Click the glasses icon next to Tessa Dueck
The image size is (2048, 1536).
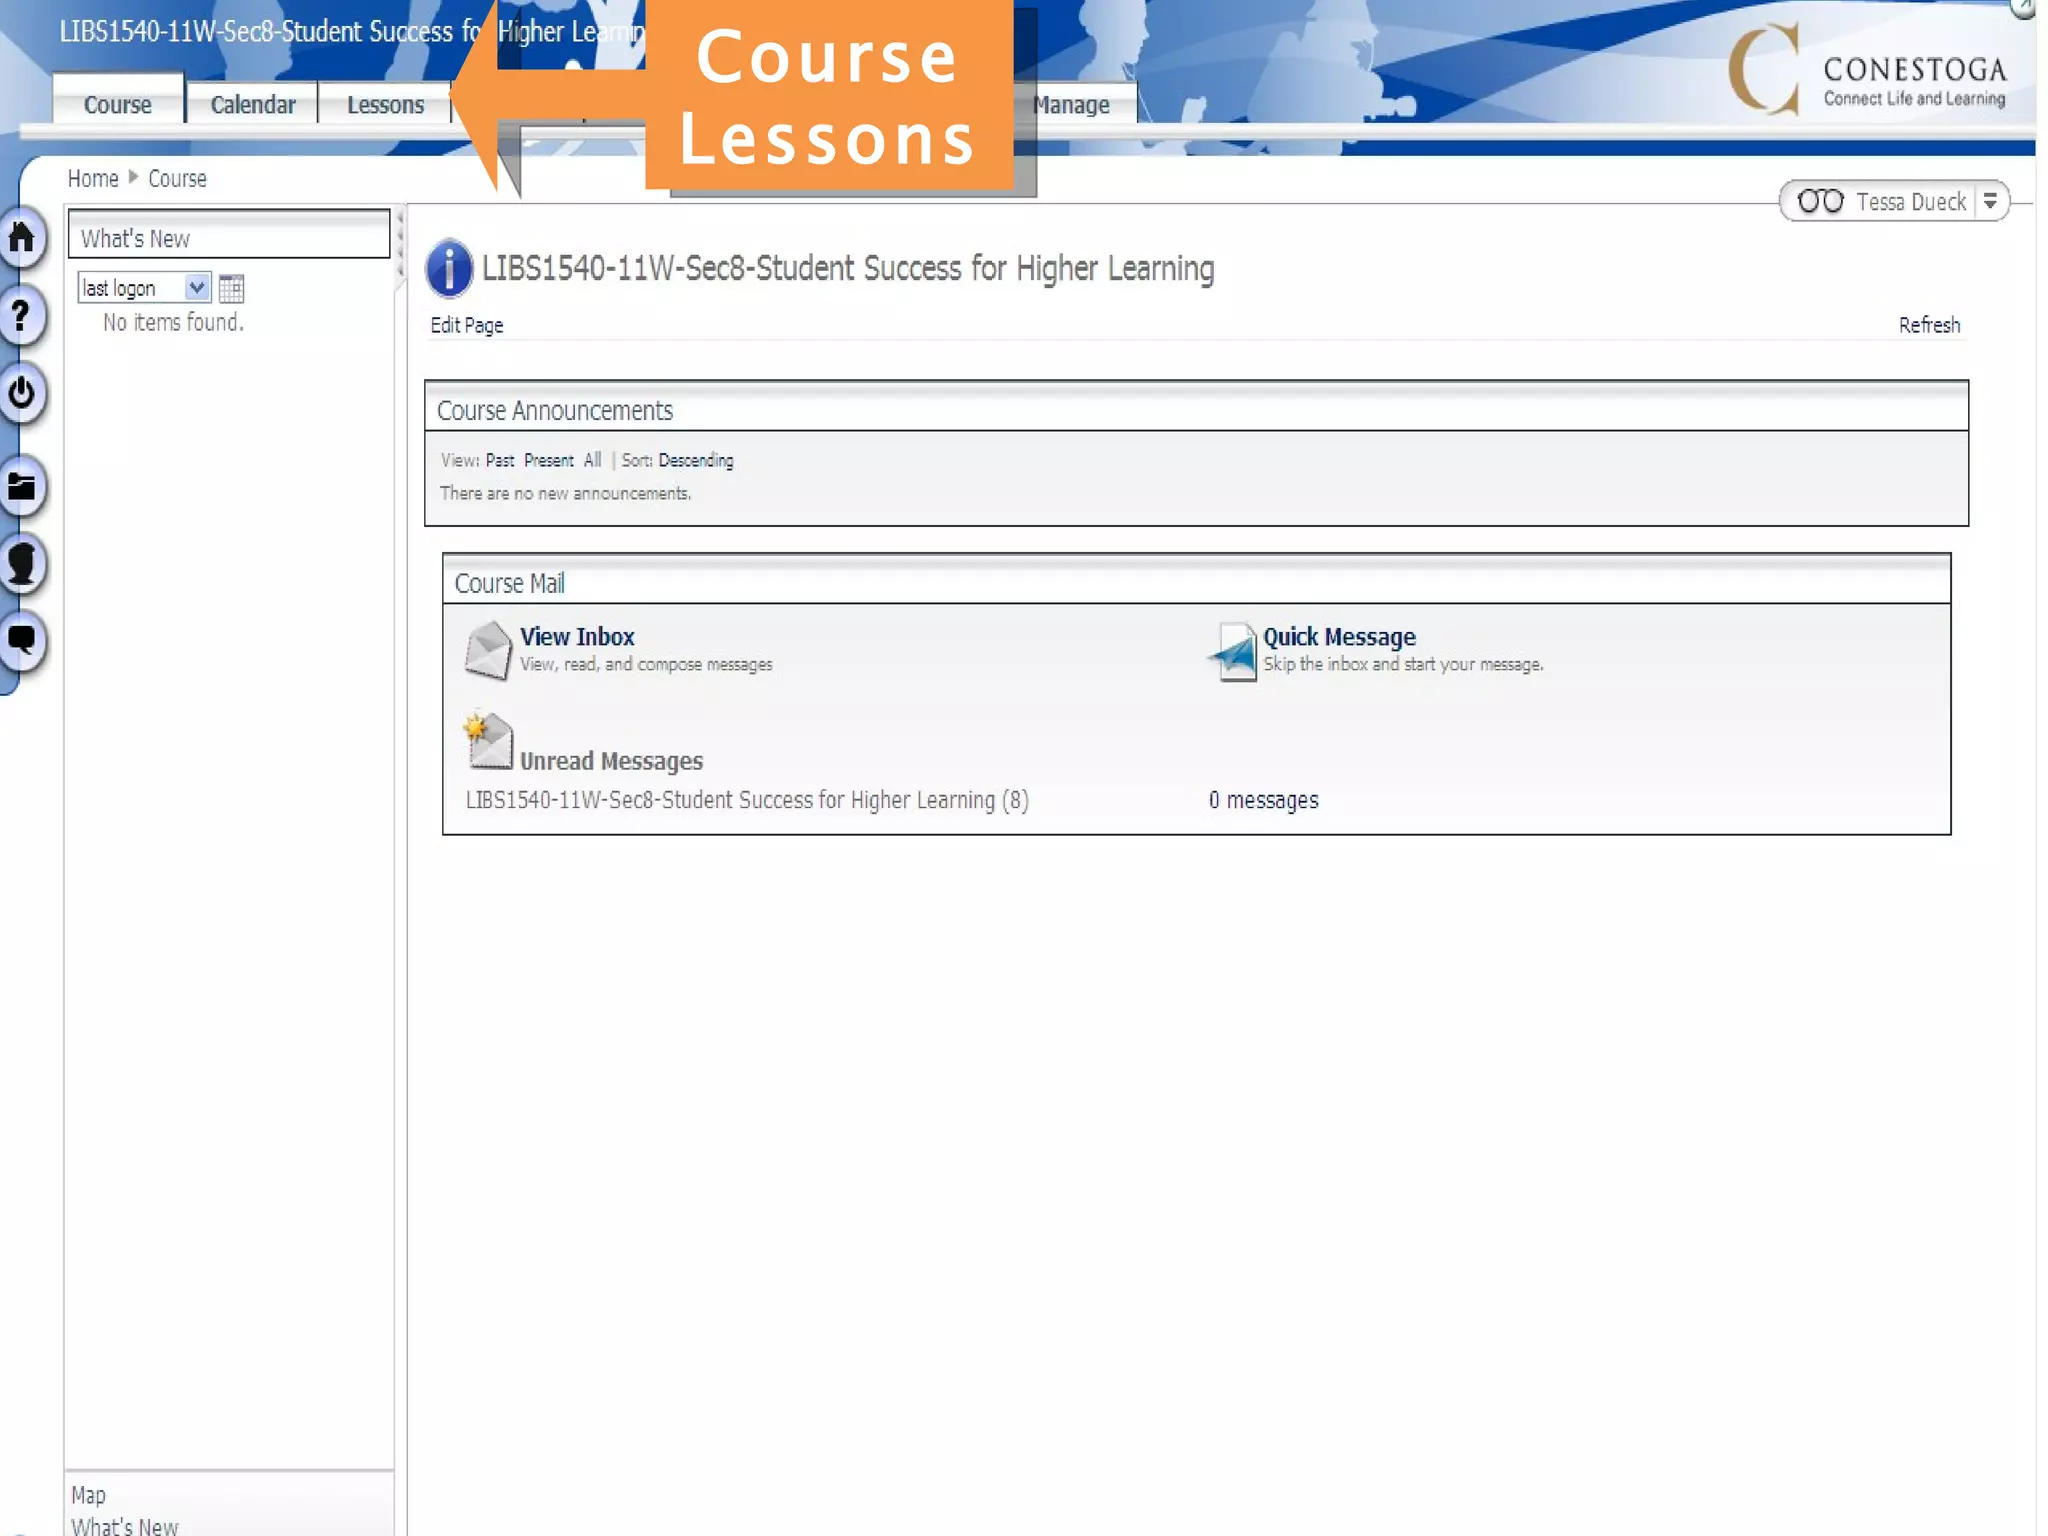1820,201
